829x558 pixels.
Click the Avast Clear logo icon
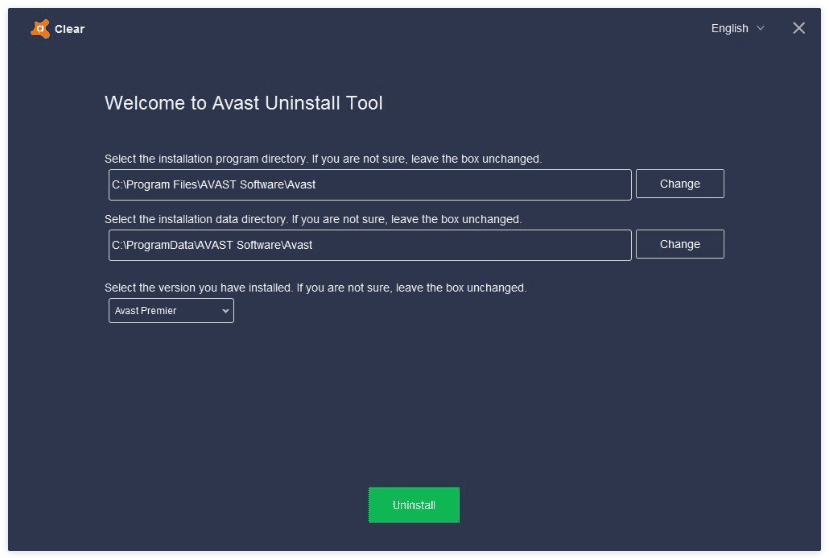(40, 29)
